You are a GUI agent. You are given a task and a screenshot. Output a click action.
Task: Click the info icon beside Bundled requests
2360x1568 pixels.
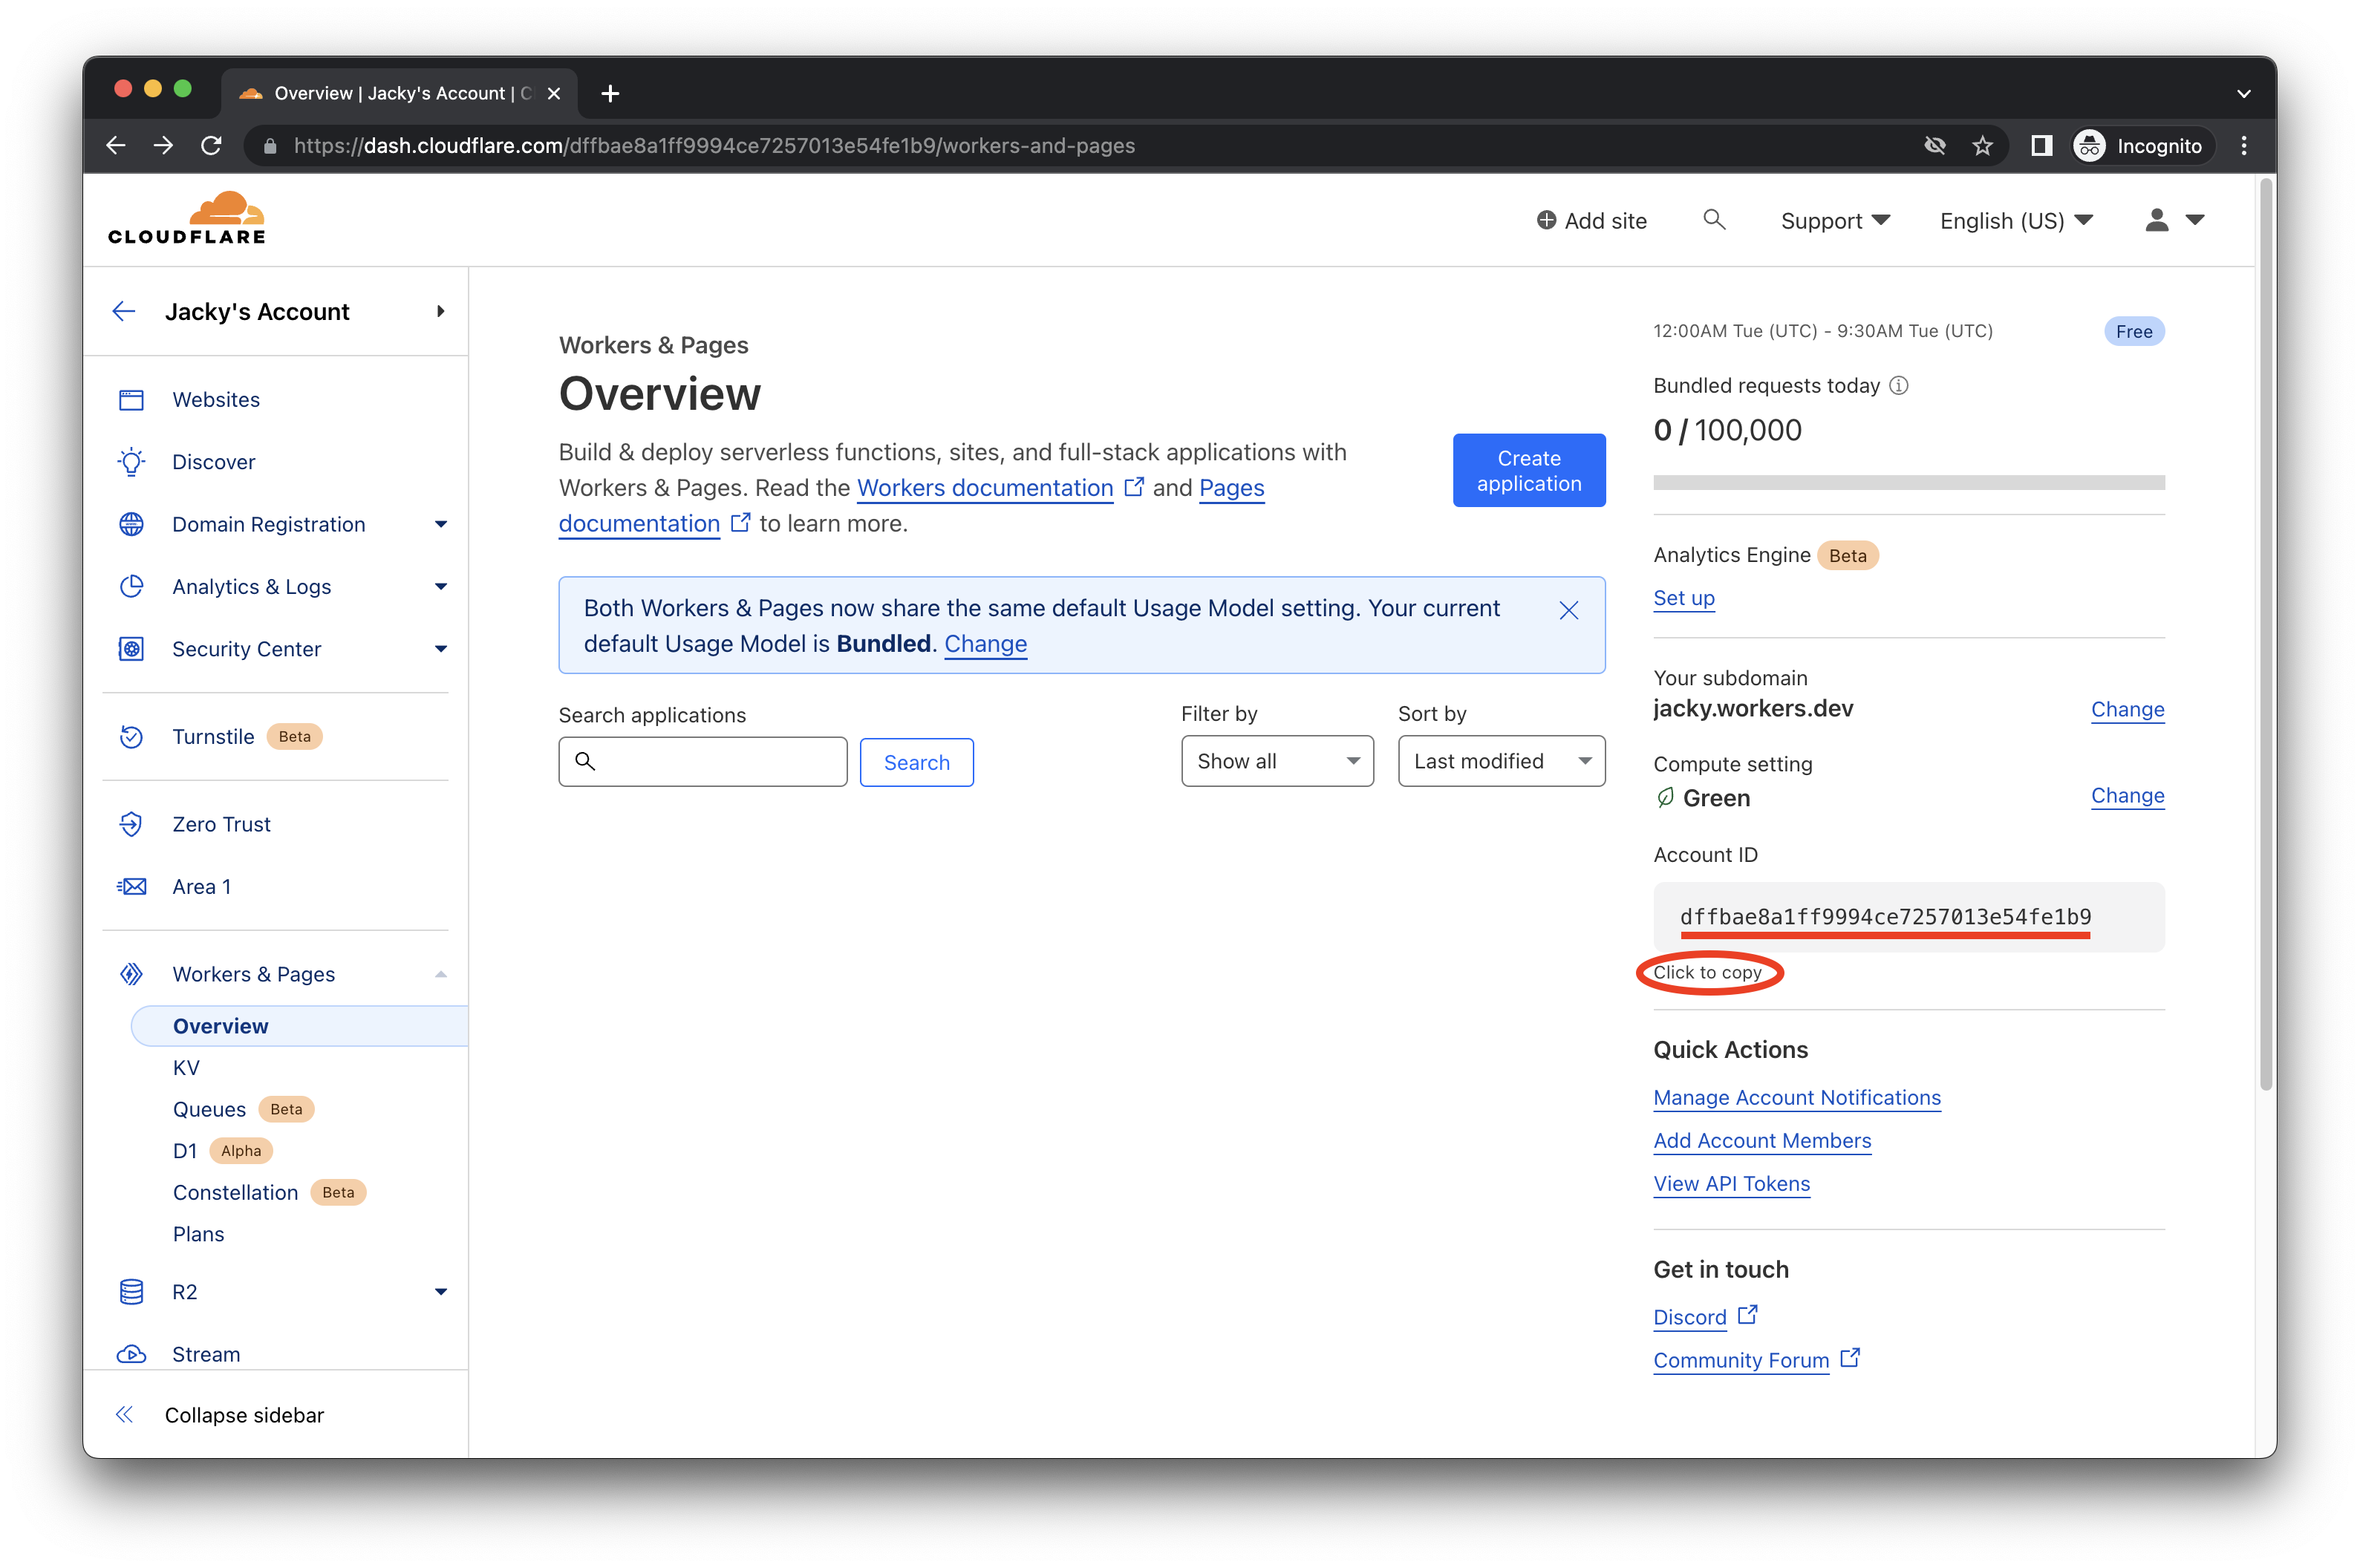coord(1898,386)
